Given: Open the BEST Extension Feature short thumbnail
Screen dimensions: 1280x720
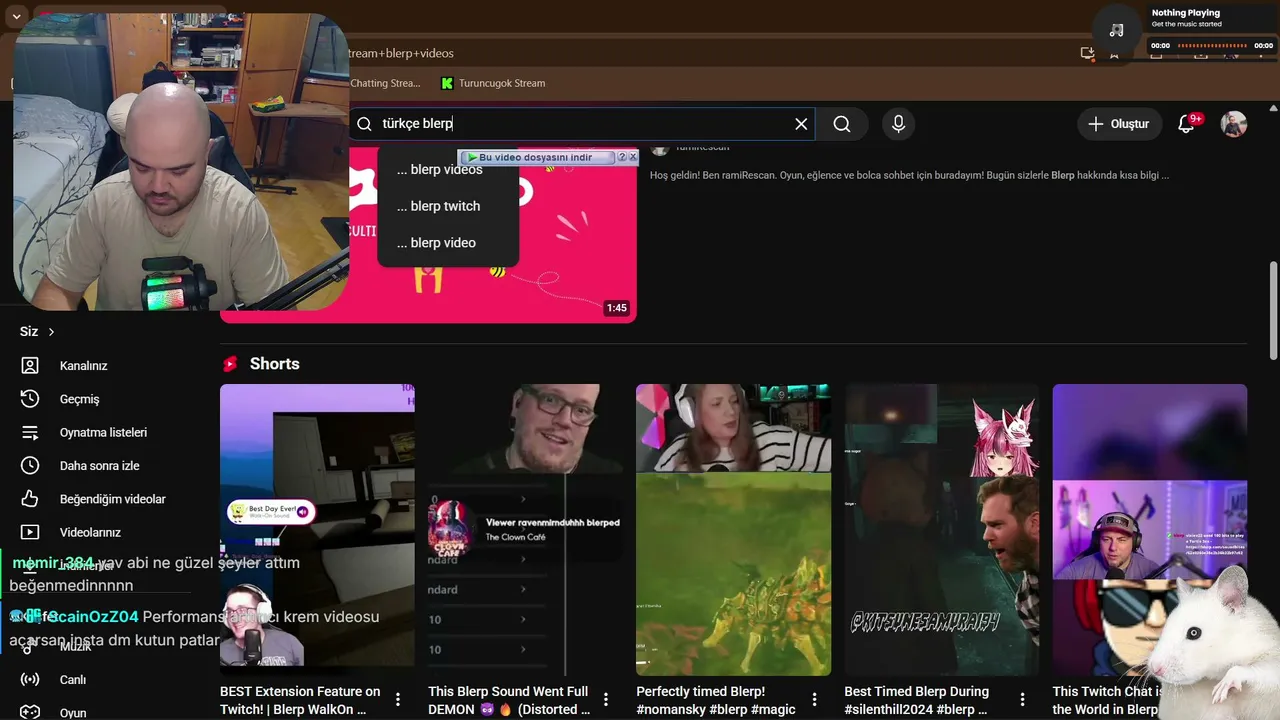Looking at the screenshot, I should pos(317,530).
